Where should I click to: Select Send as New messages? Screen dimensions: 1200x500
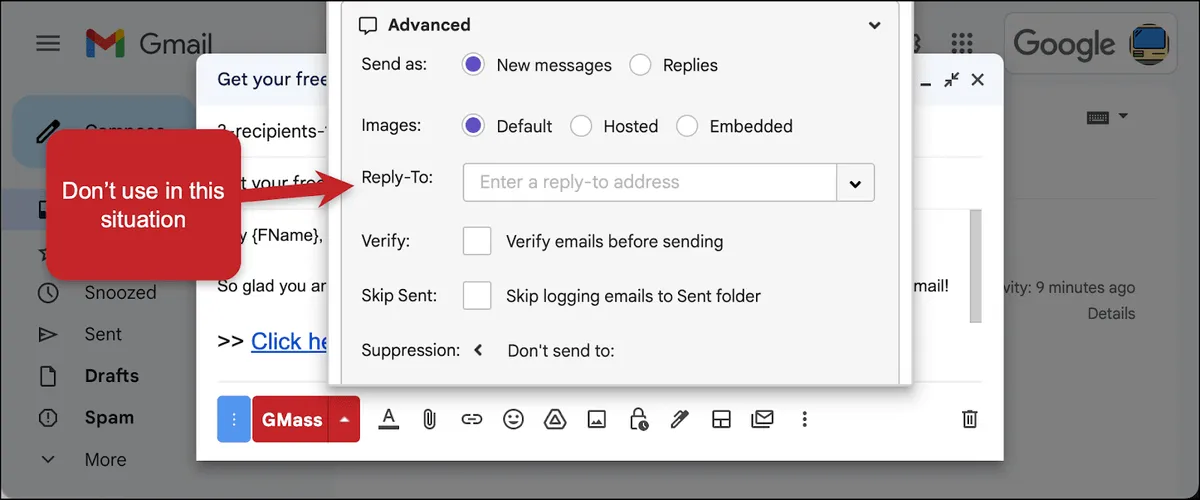[474, 64]
